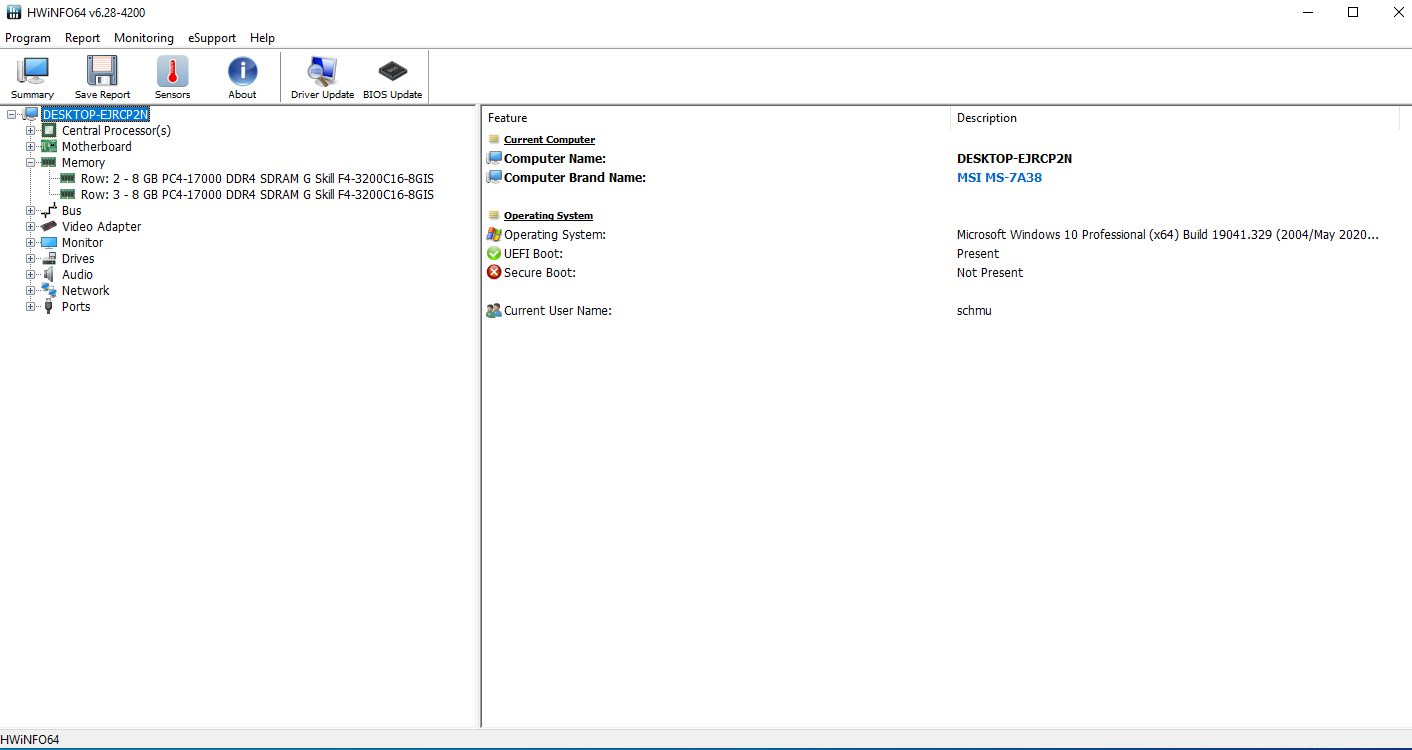Click the Feature column header

click(x=716, y=118)
